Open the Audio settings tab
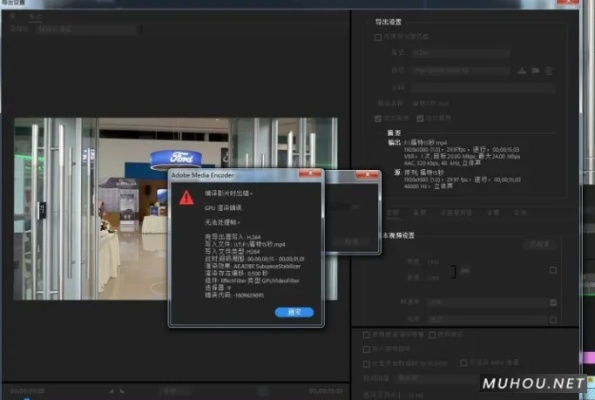 click(x=420, y=213)
